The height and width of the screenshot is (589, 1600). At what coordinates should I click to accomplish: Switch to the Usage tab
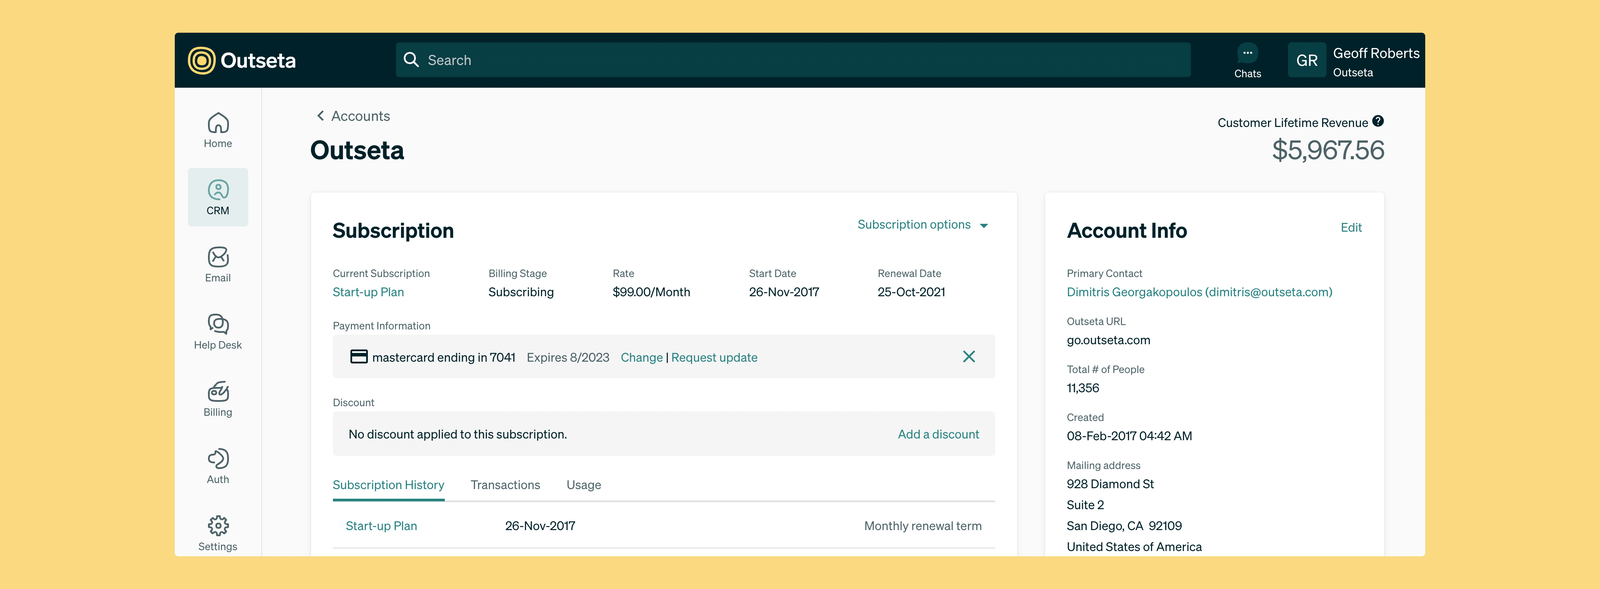(x=584, y=485)
